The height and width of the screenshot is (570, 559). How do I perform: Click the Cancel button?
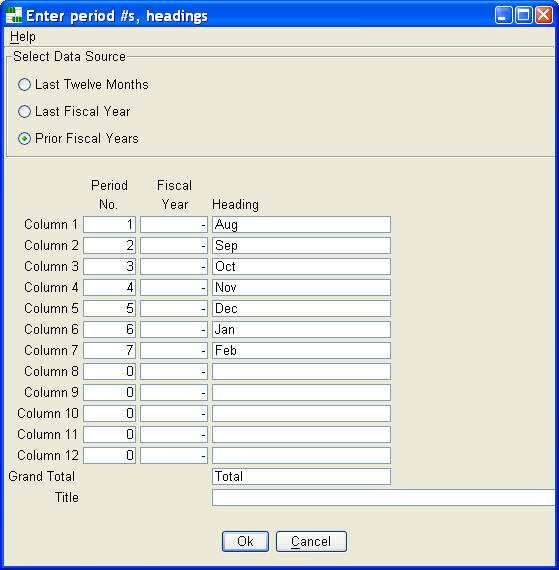tap(311, 541)
